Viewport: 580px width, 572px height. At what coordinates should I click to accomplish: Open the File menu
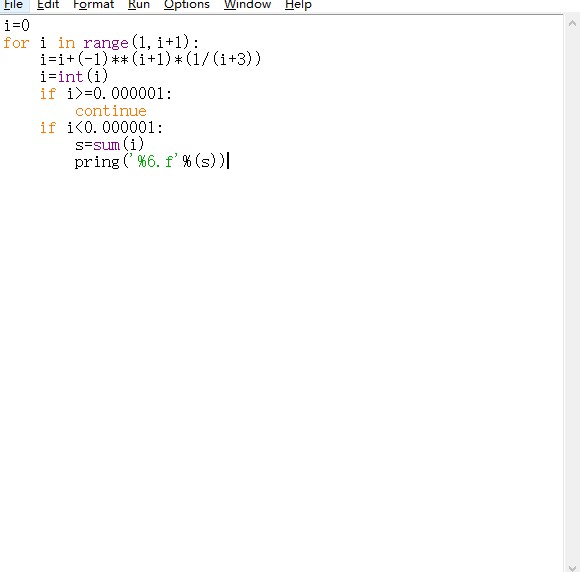pos(13,5)
